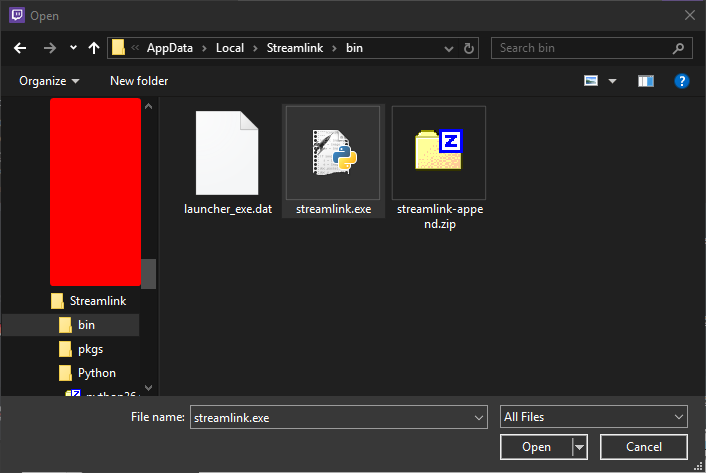Click the tree scrollbar up arrow
Viewport: 706px width, 473px height.
(149, 106)
